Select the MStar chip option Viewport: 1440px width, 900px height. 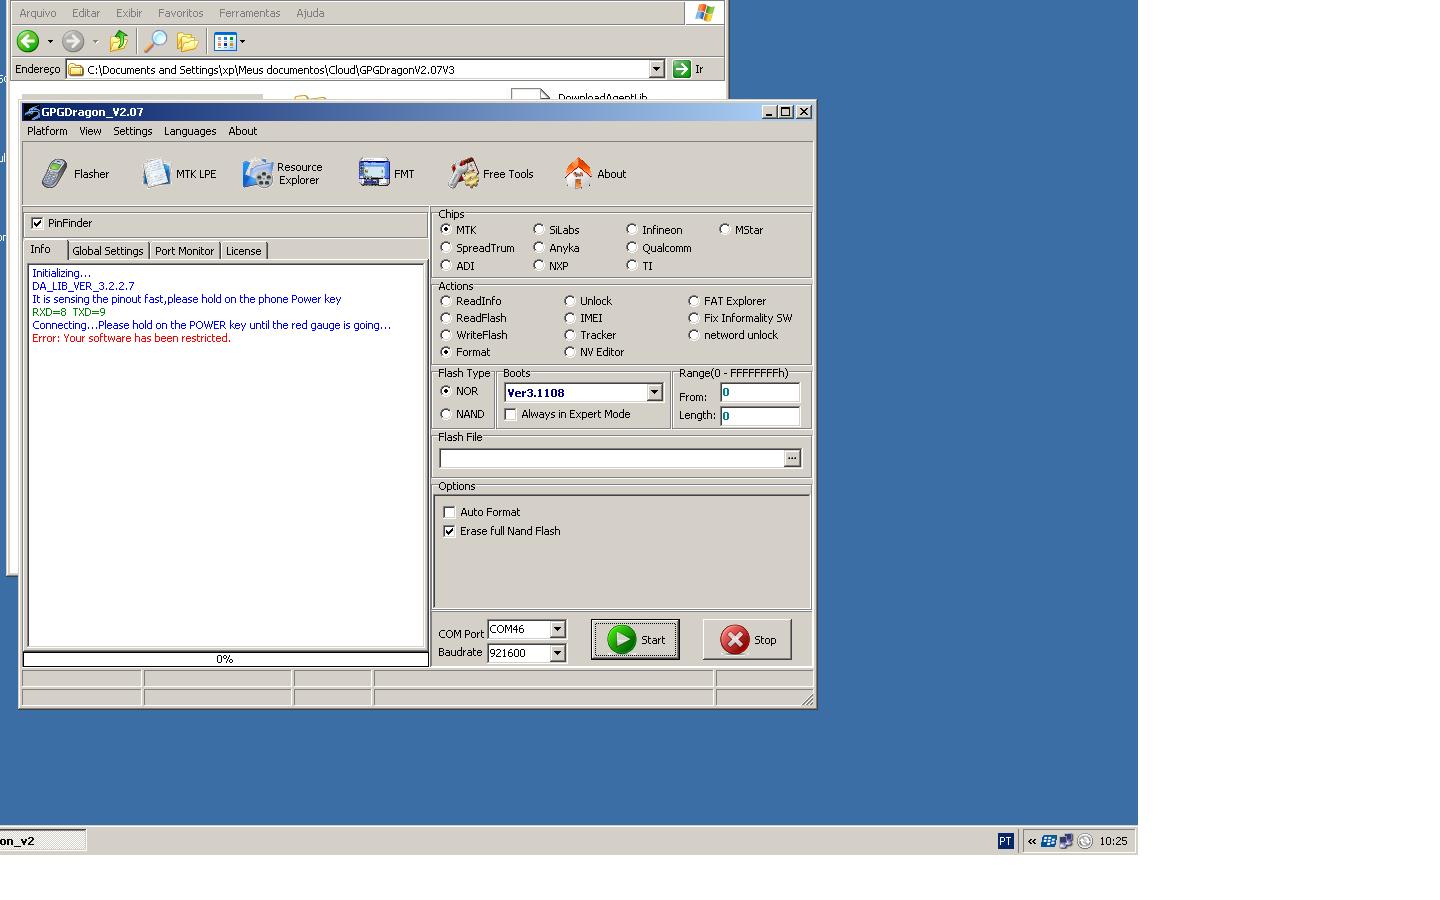tap(725, 230)
